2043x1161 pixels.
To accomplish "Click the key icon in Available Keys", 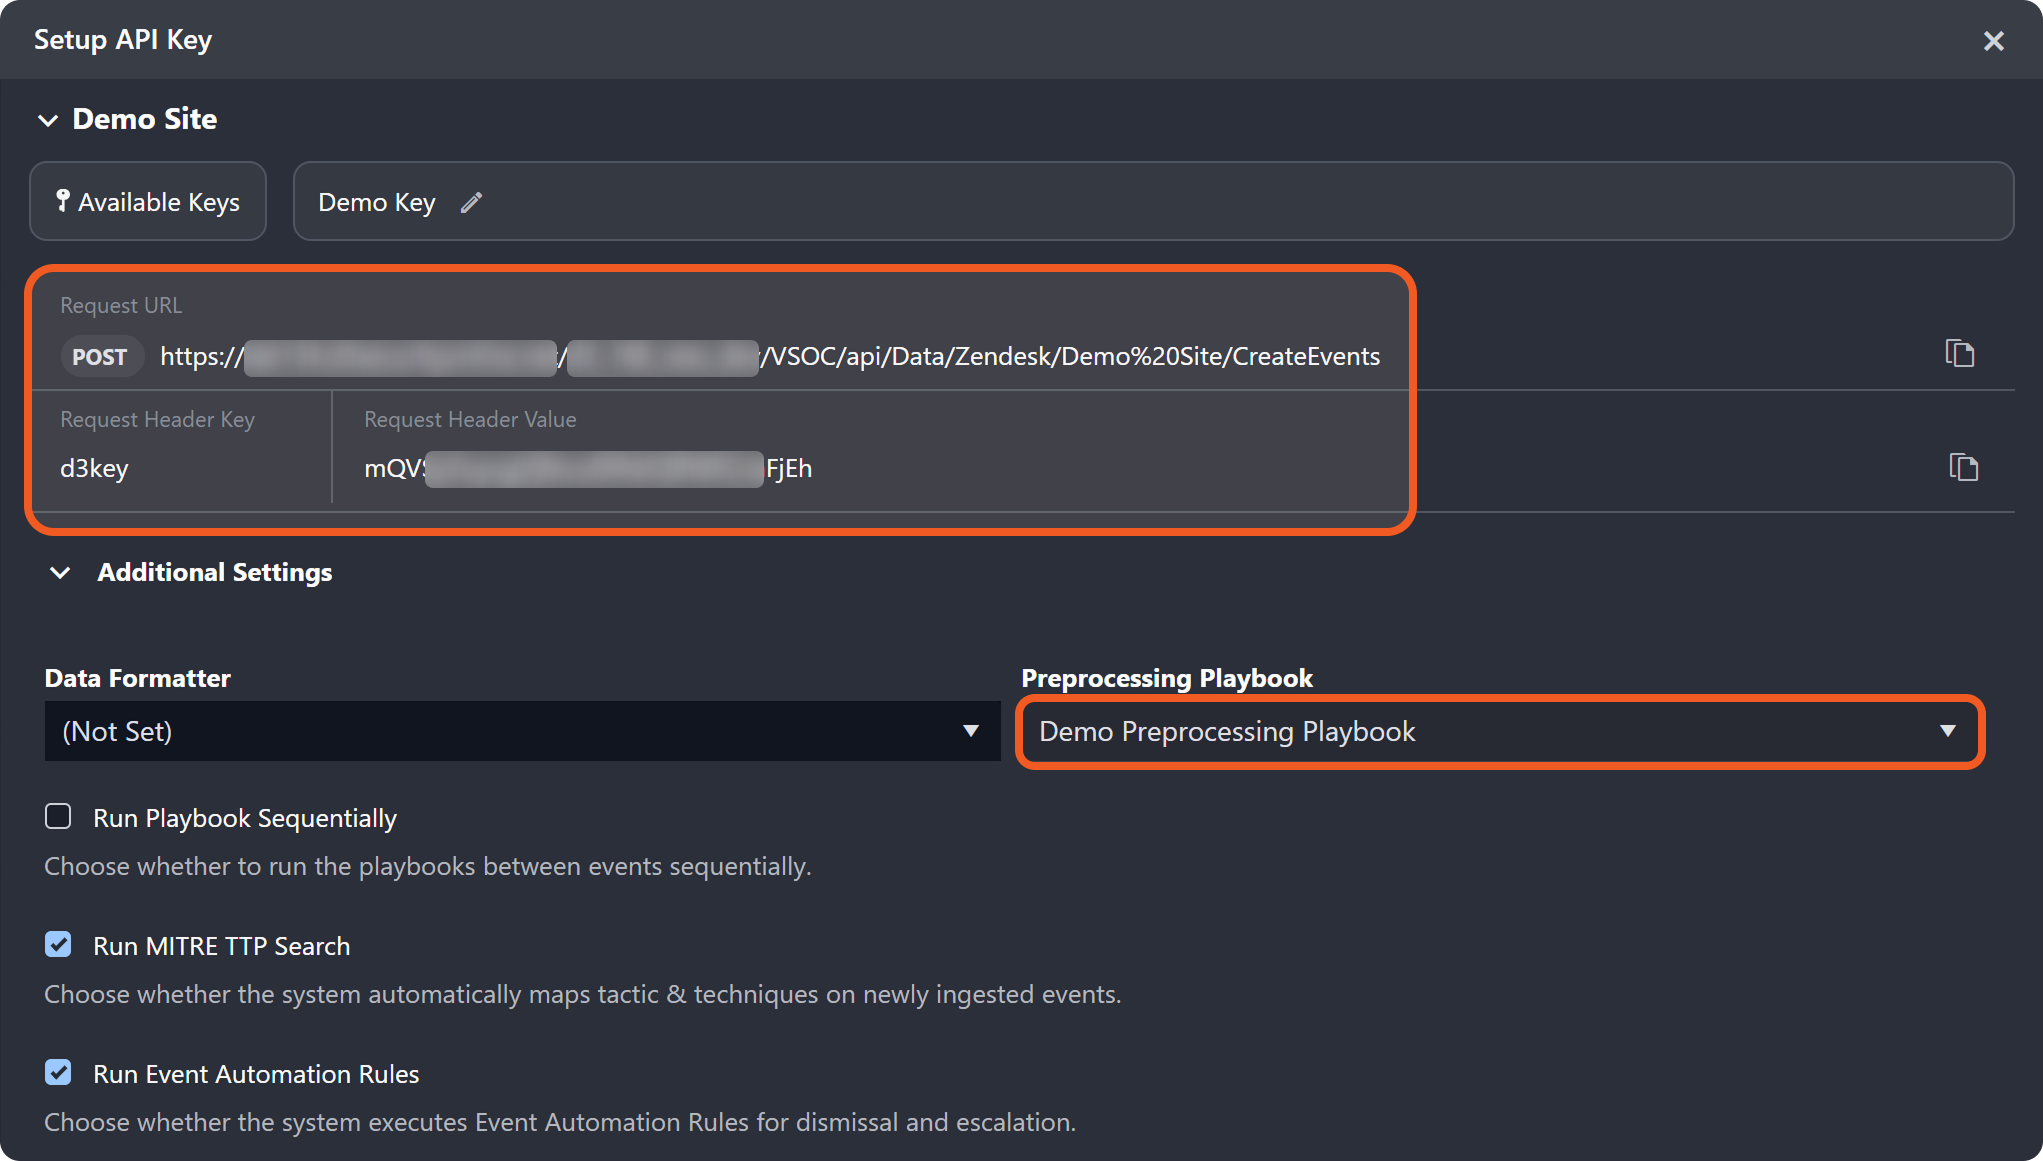I will point(62,201).
